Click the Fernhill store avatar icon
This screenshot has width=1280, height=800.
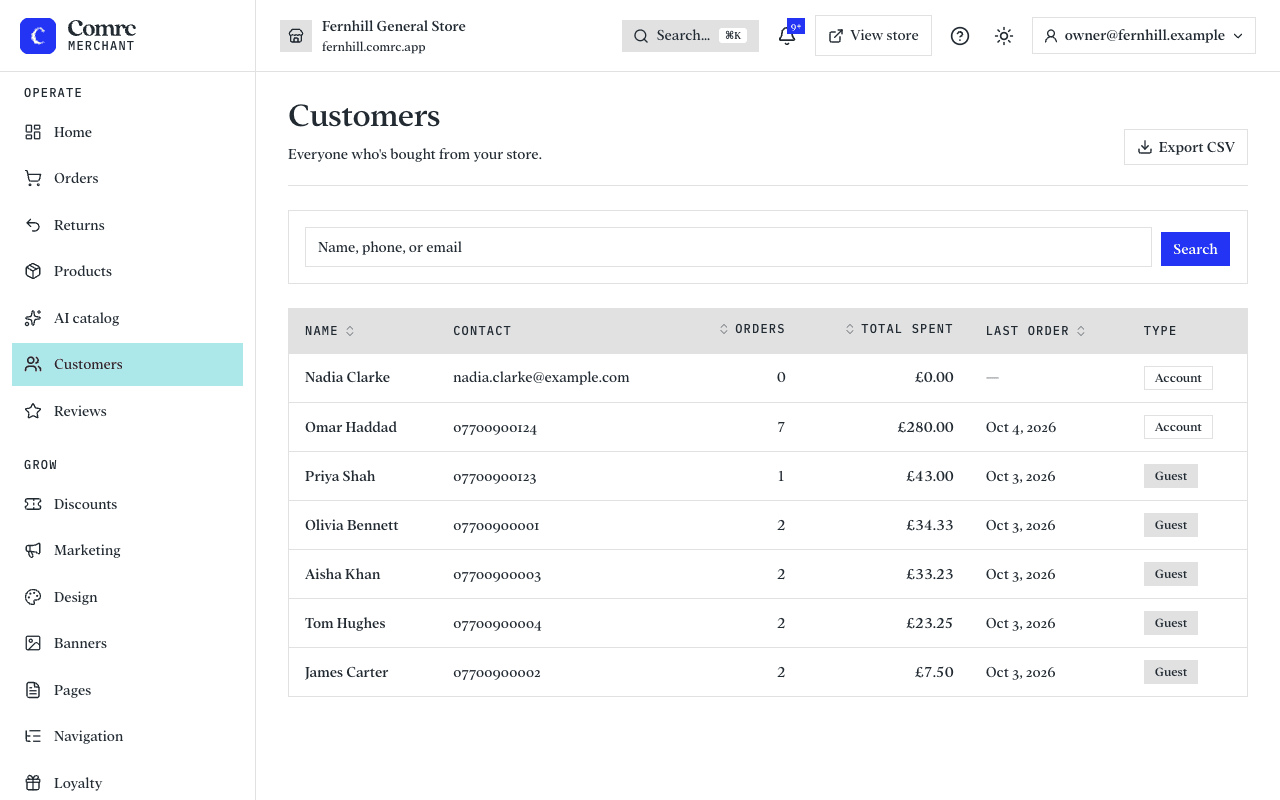[x=296, y=36]
